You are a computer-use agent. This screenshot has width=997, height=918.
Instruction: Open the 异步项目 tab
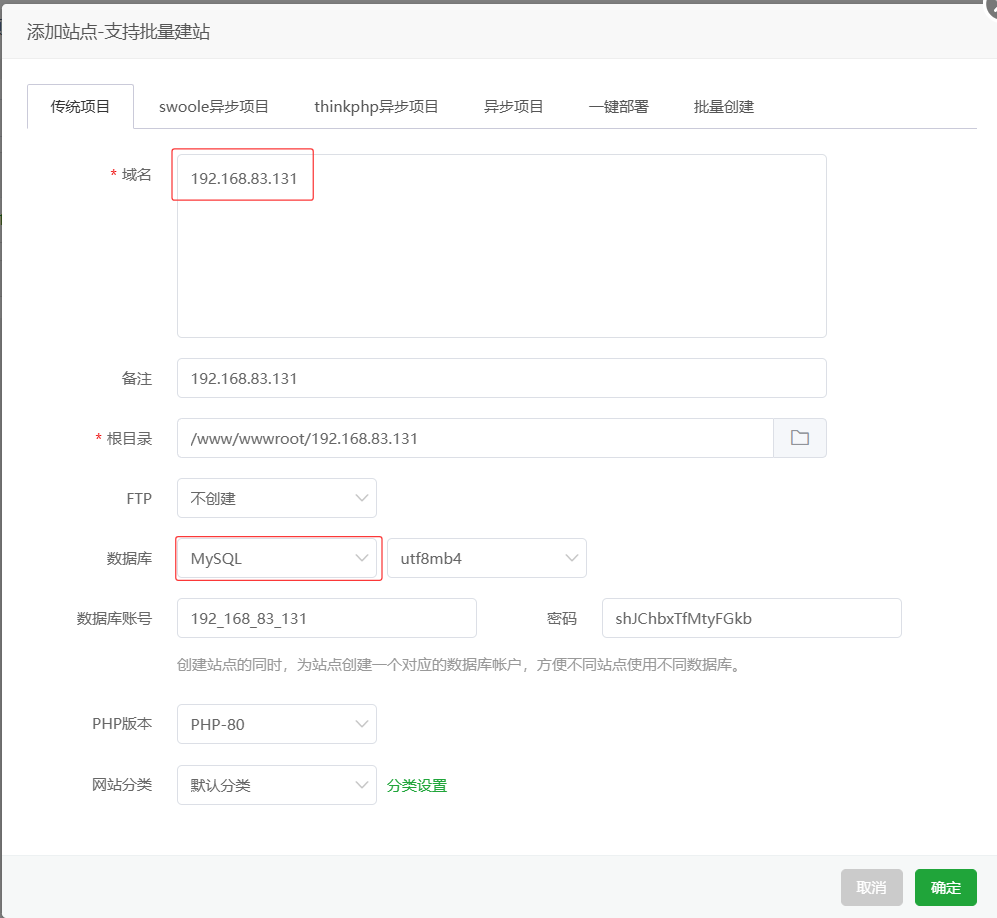[x=513, y=107]
